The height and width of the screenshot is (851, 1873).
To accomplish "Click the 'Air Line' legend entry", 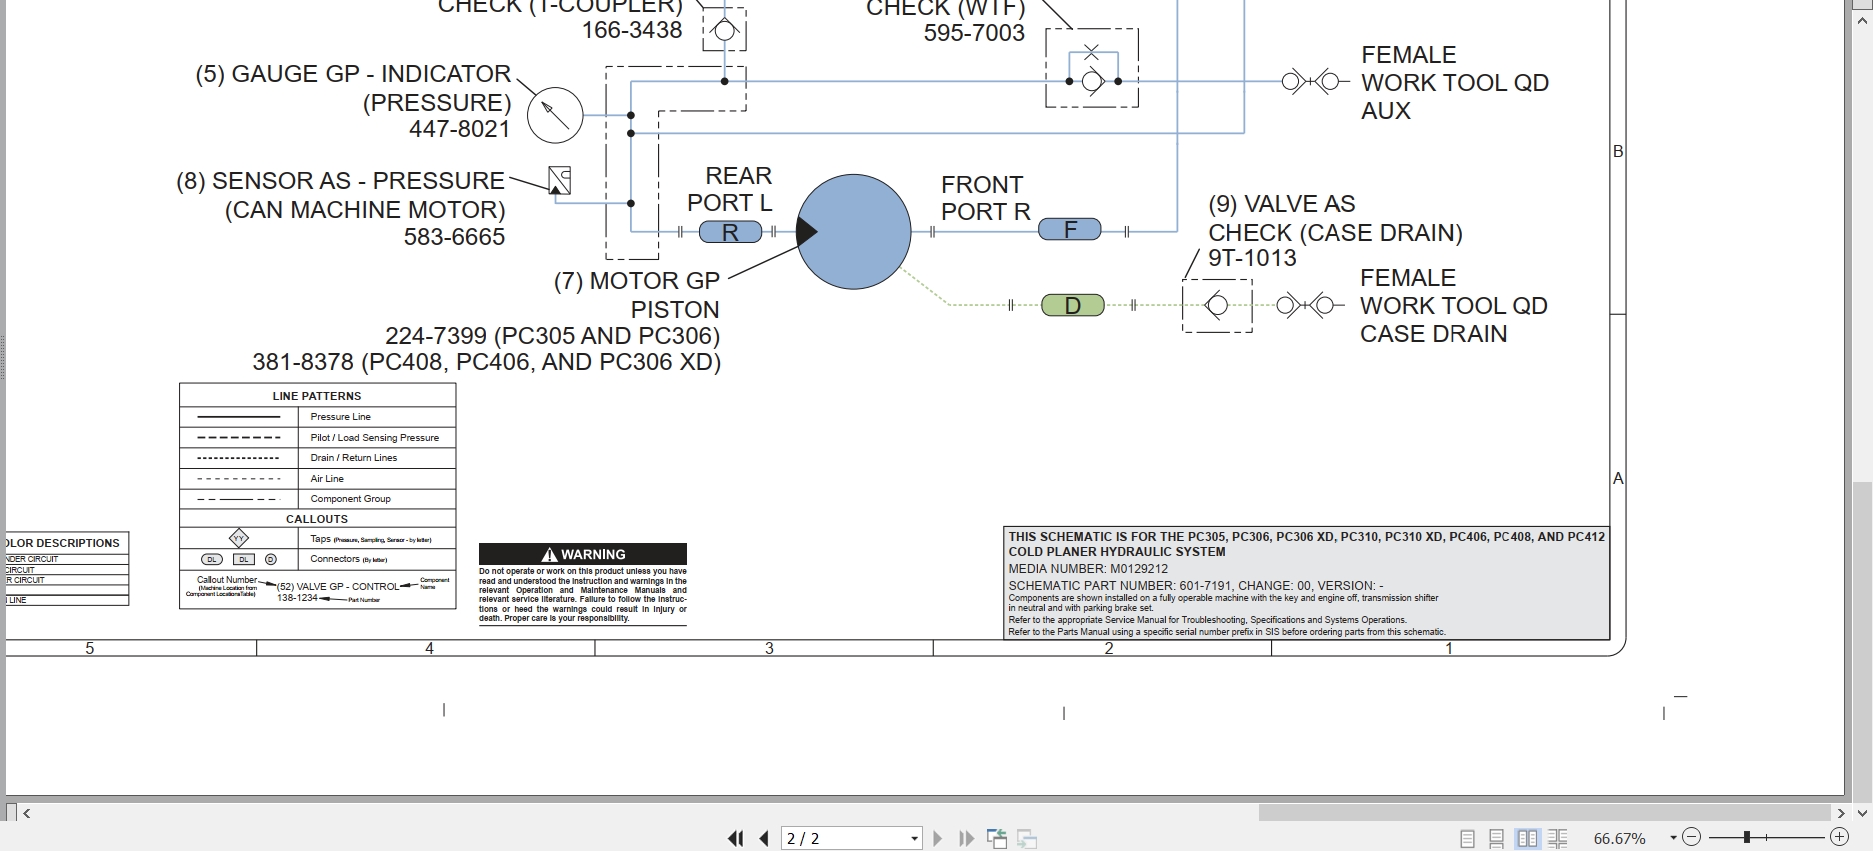I will [x=327, y=479].
